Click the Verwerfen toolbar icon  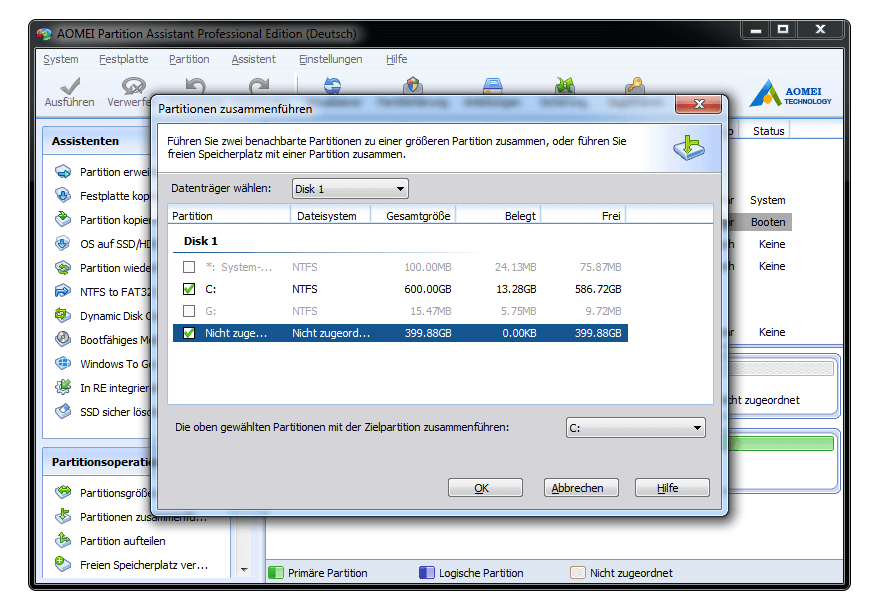tap(133, 86)
